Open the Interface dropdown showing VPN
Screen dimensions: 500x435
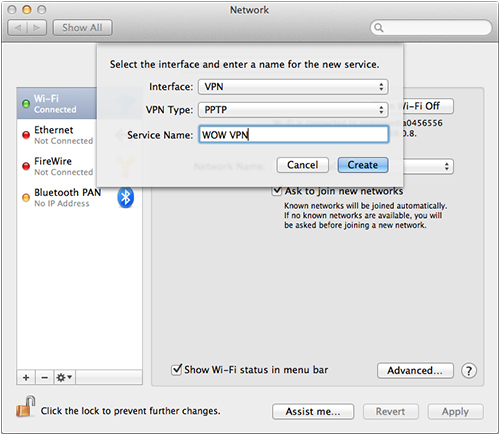[293, 87]
